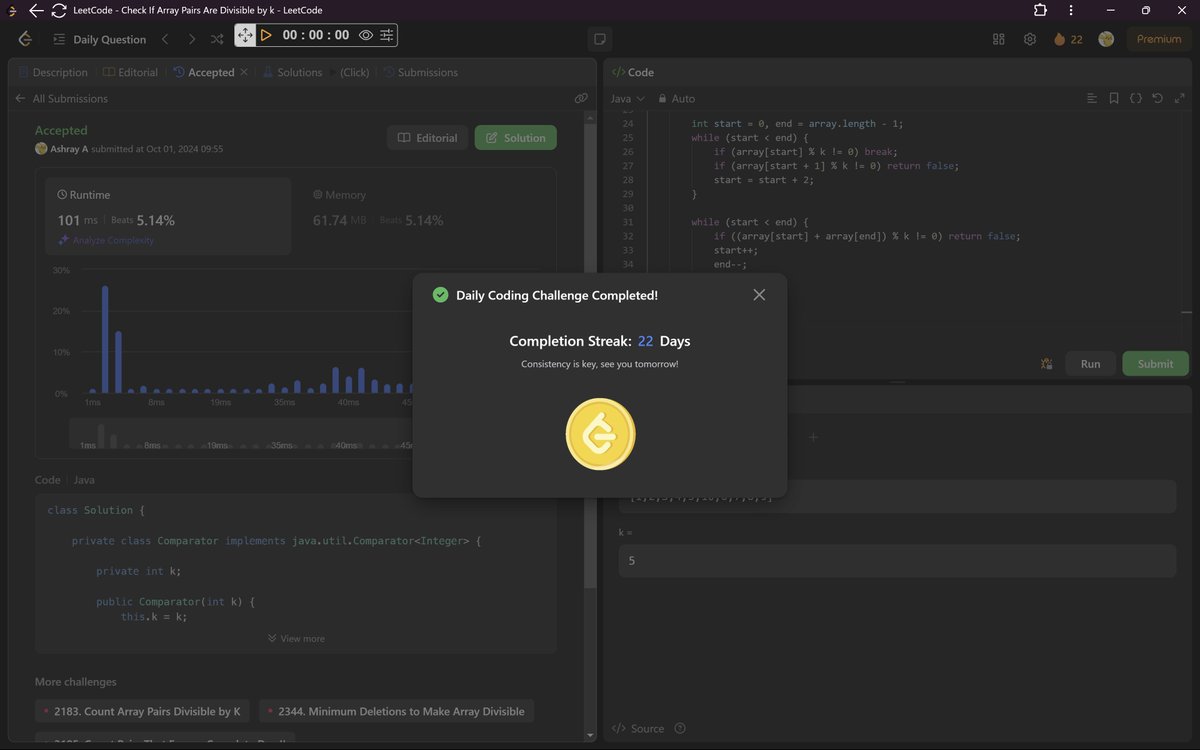The image size is (1200, 750).
Task: Click the debugger icon left of Run
Action: tap(1047, 363)
